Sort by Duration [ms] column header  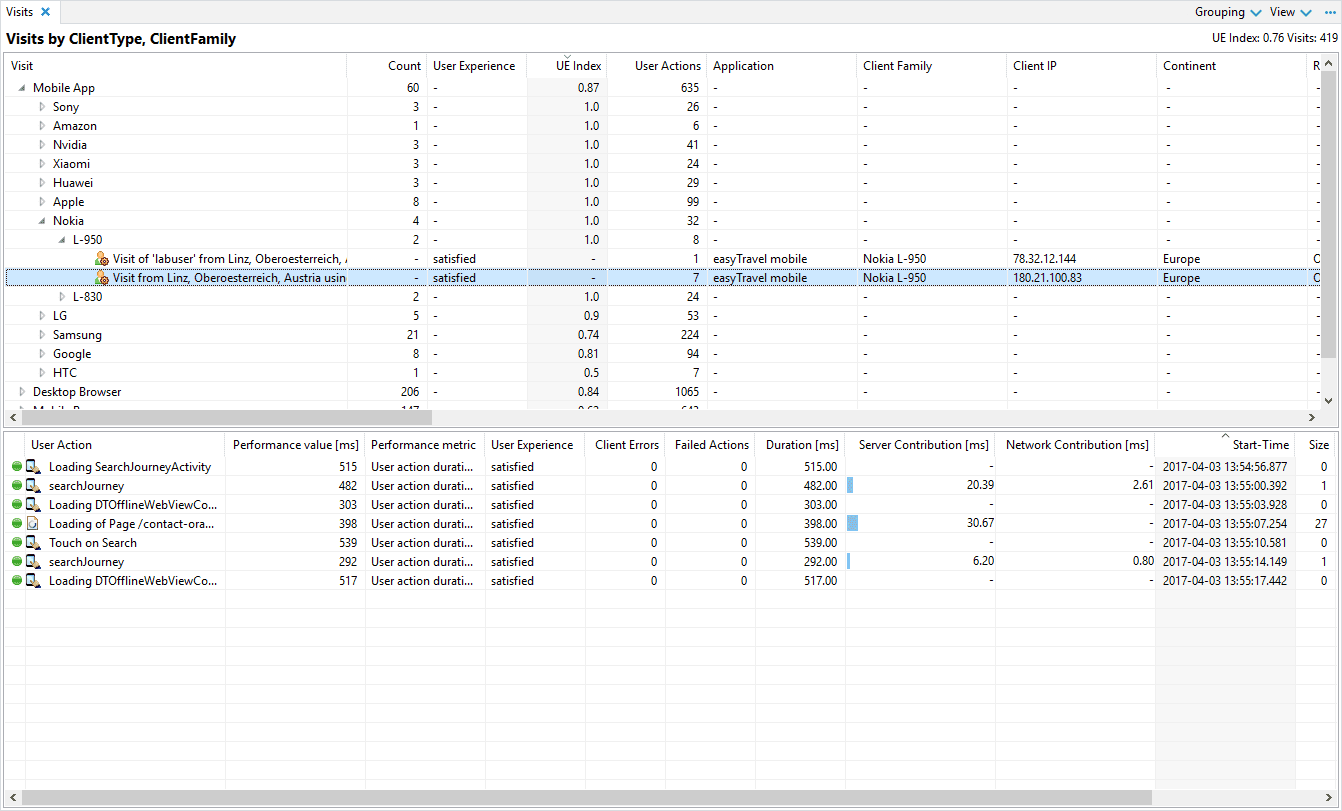[x=800, y=445]
